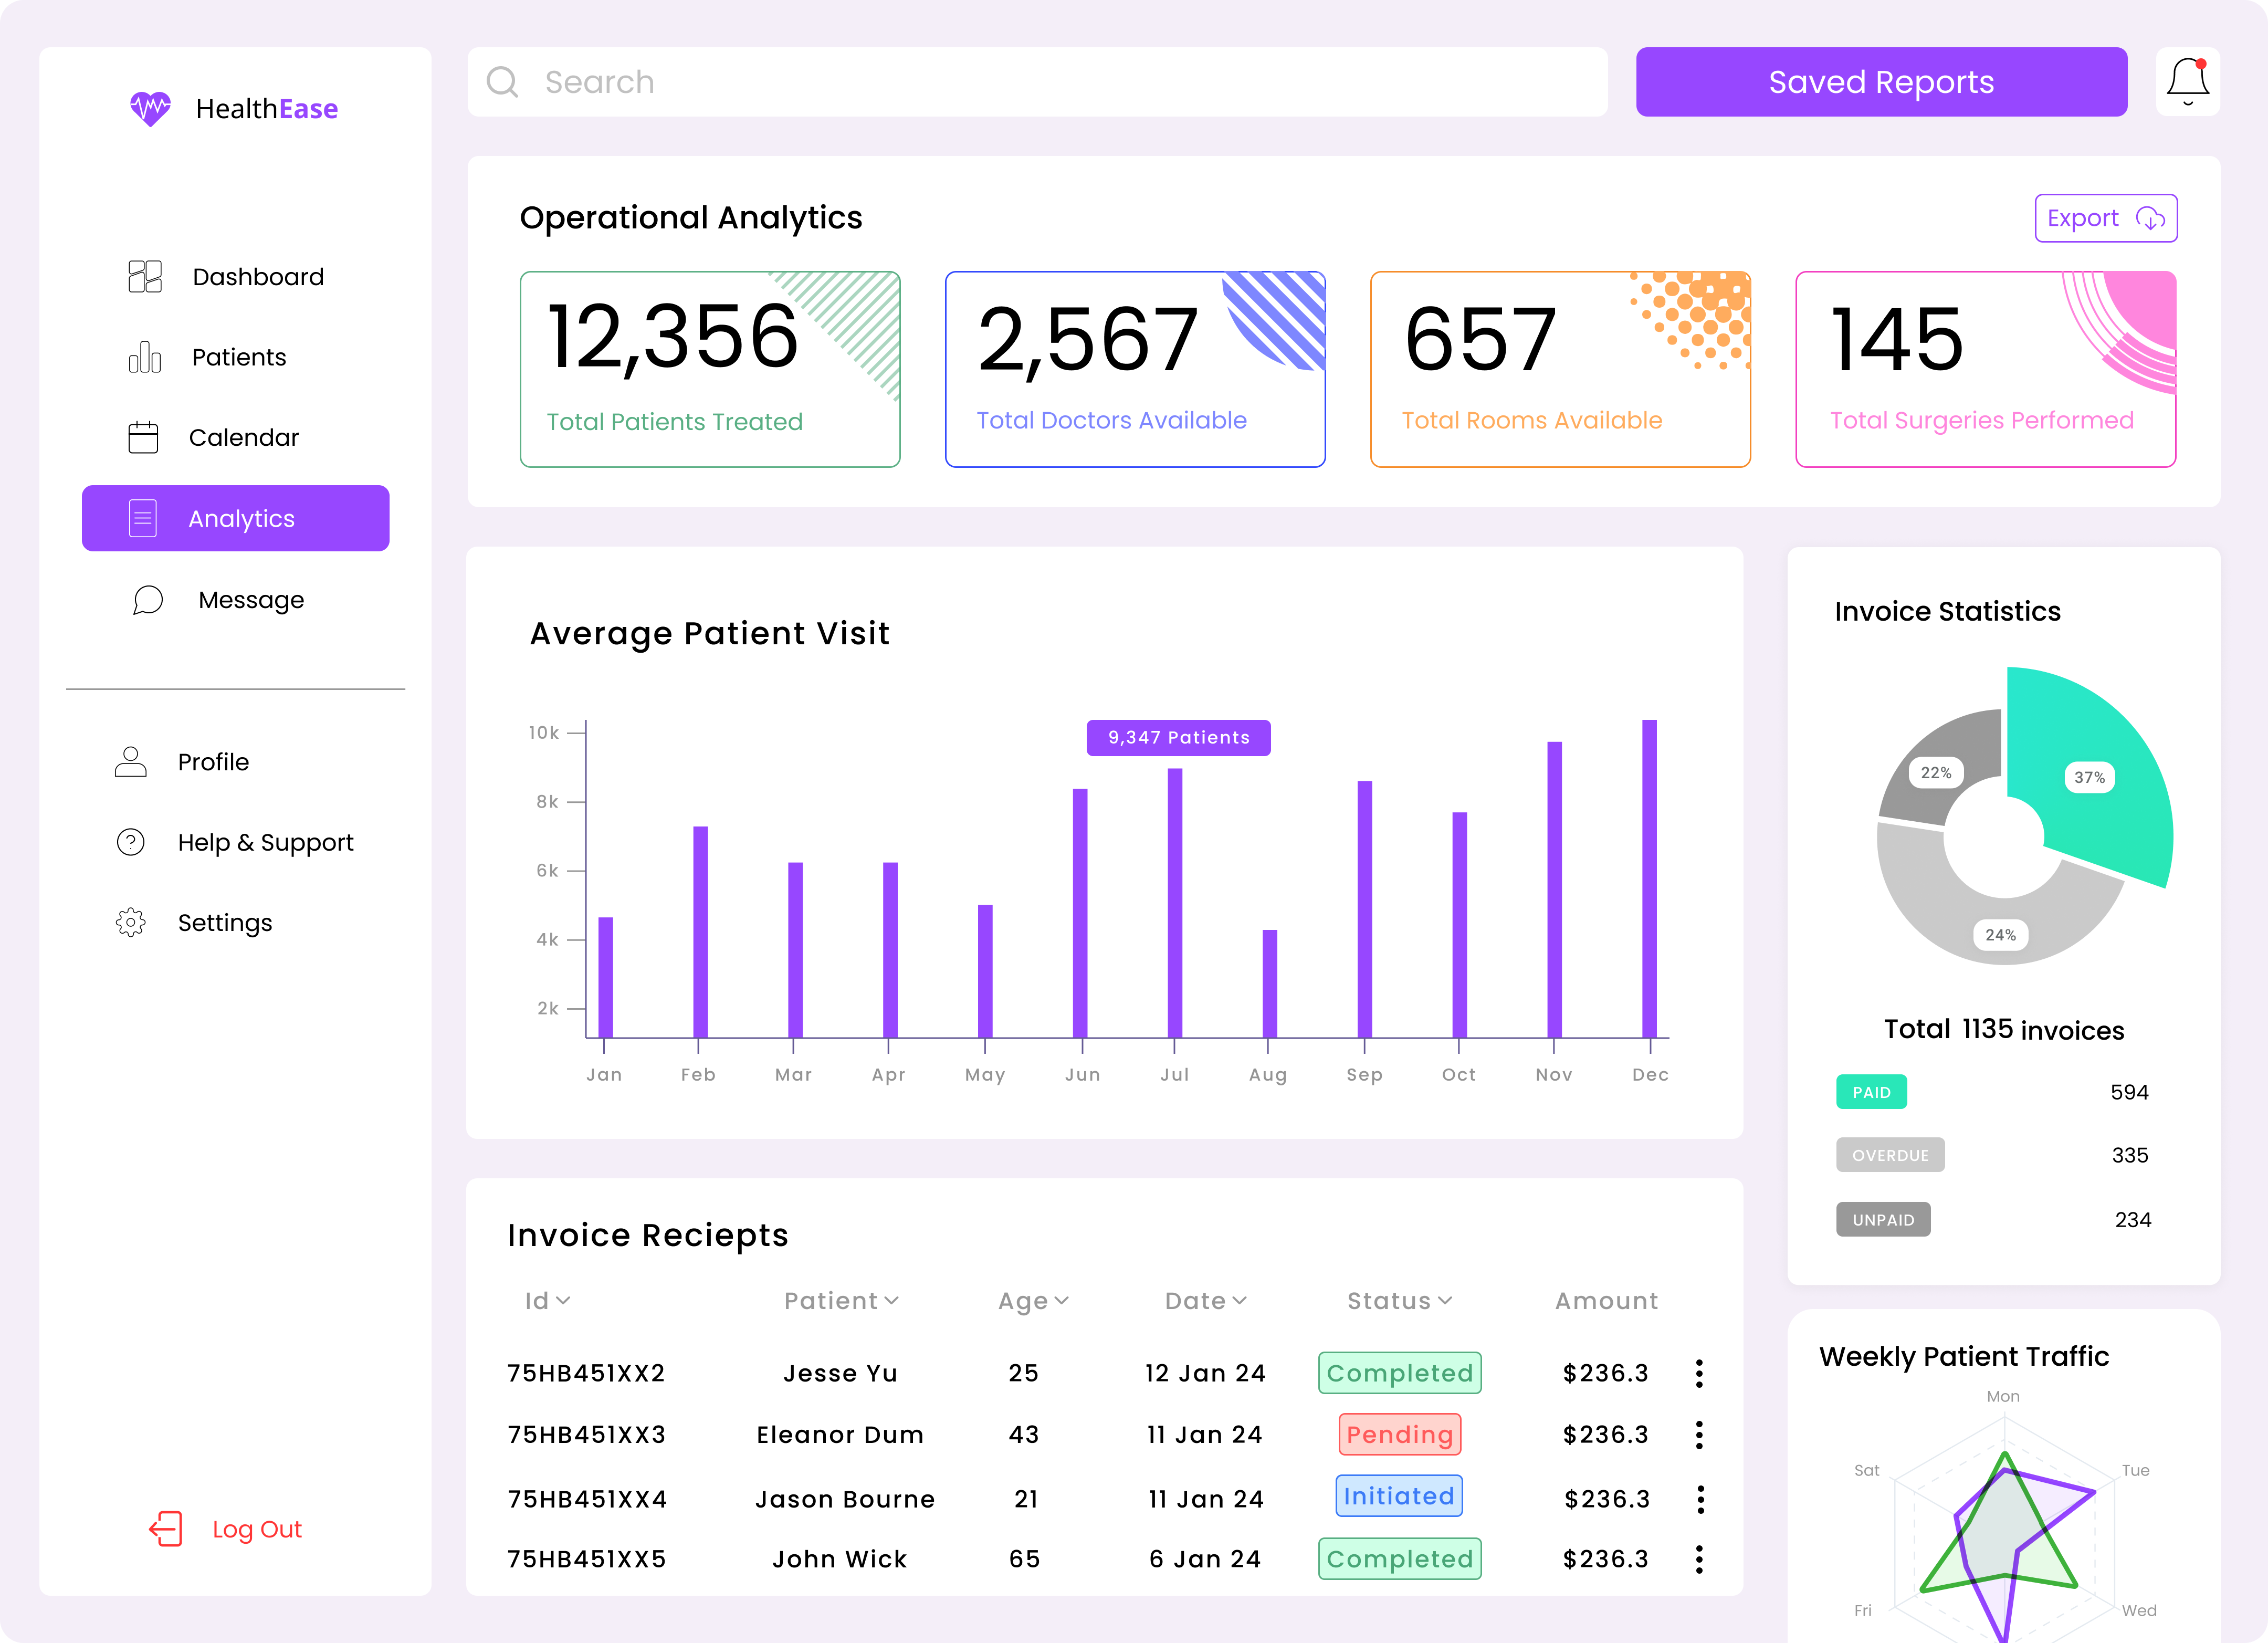The height and width of the screenshot is (1643, 2268).
Task: Select the Total Surgeries Performed card
Action: pyautogui.click(x=1985, y=369)
